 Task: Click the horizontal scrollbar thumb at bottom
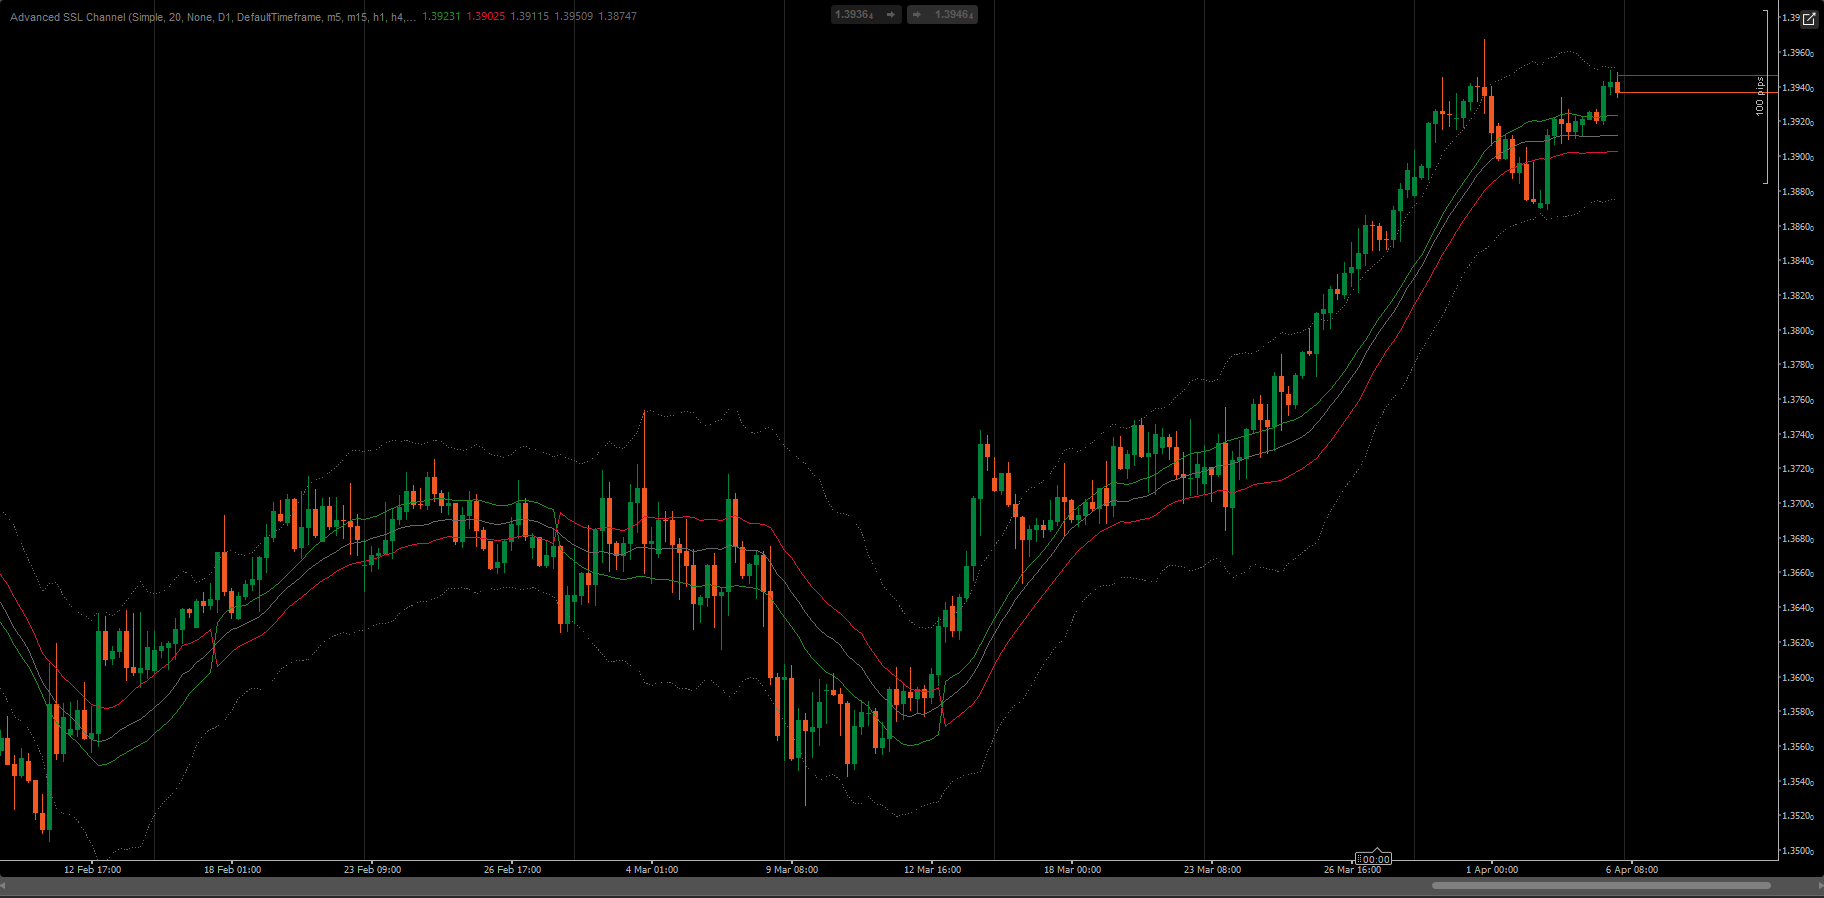[1600, 885]
